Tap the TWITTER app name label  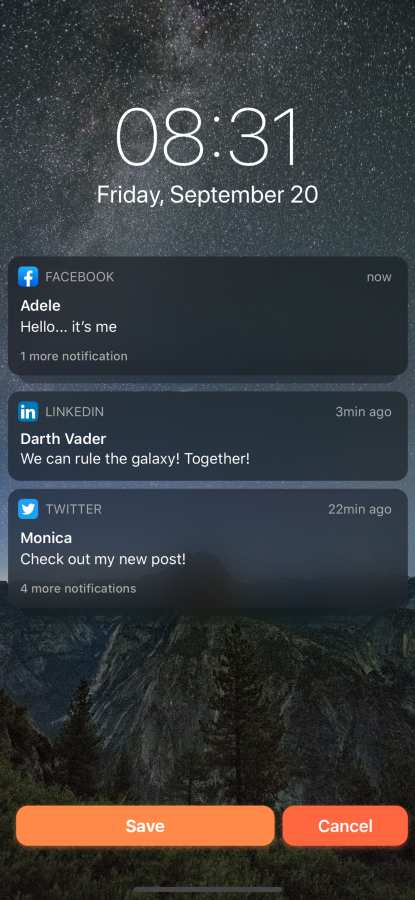coord(74,509)
